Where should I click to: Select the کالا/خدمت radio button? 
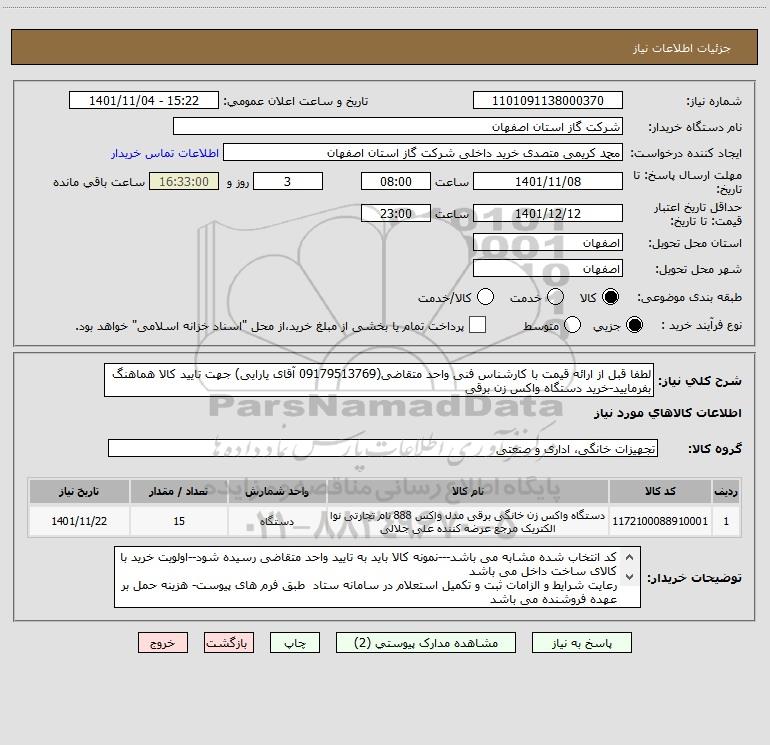click(486, 297)
